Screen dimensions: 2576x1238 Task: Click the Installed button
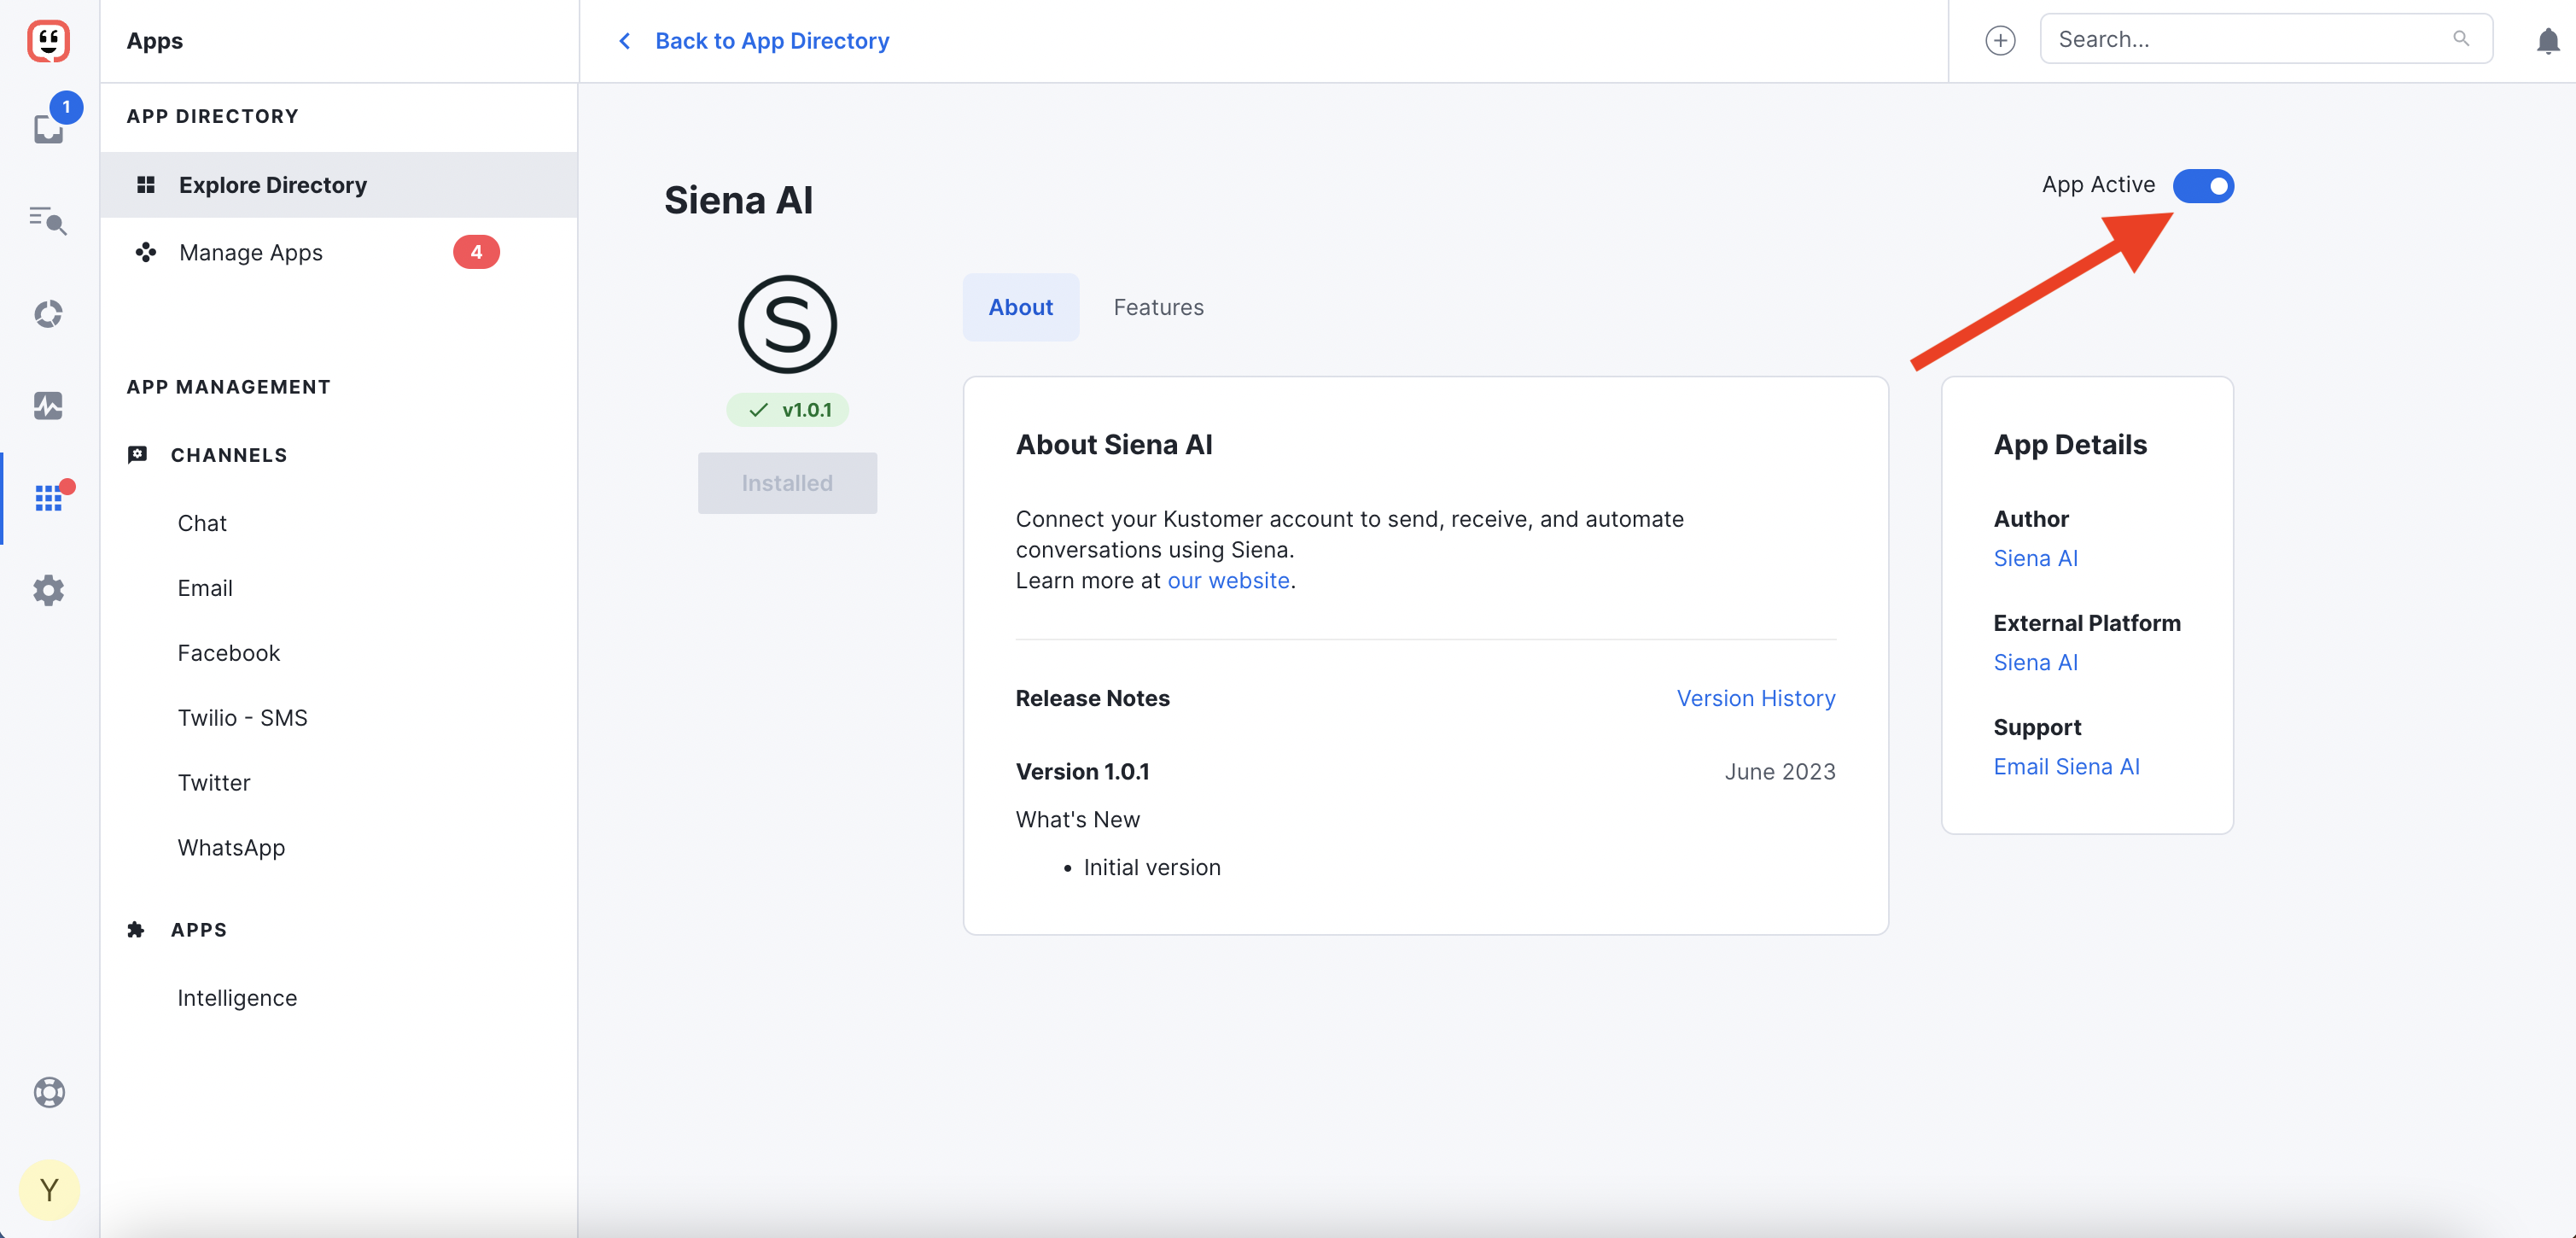(787, 483)
